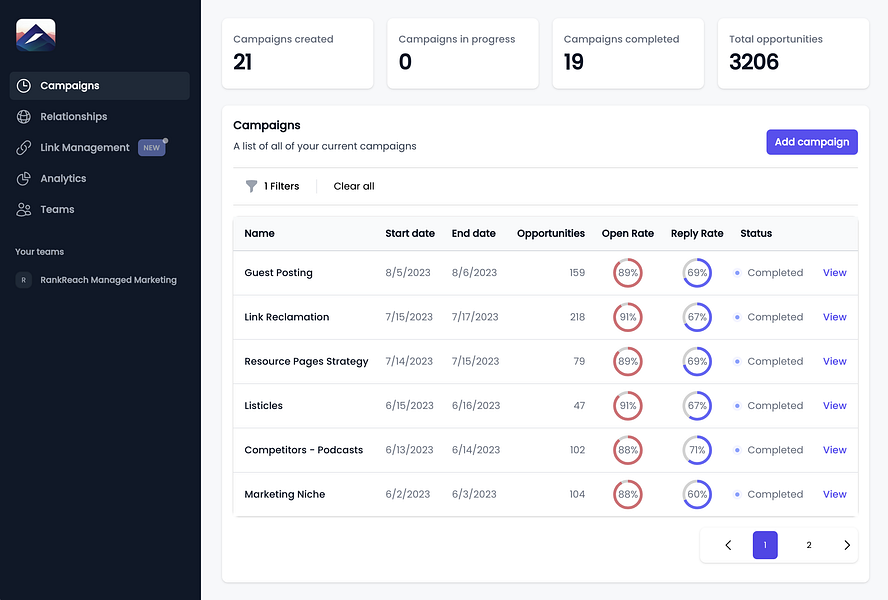Image resolution: width=888 pixels, height=600 pixels.
Task: Open the 1 Filters dropdown
Action: click(x=281, y=186)
